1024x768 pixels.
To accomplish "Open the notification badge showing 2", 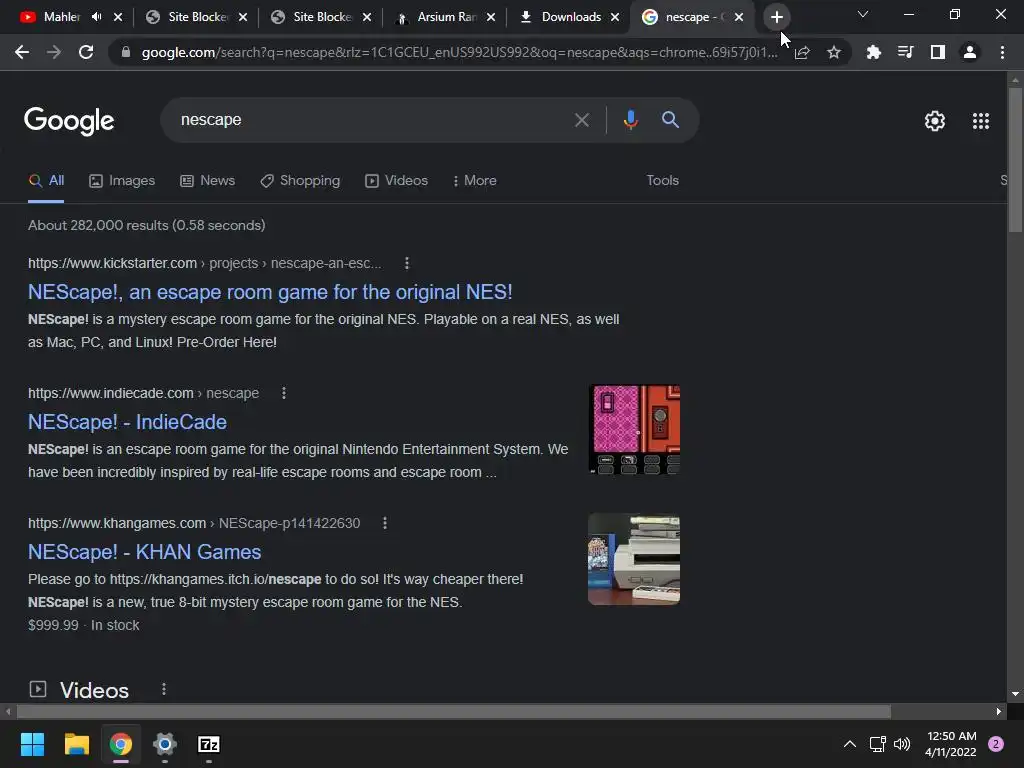I will pyautogui.click(x=996, y=744).
